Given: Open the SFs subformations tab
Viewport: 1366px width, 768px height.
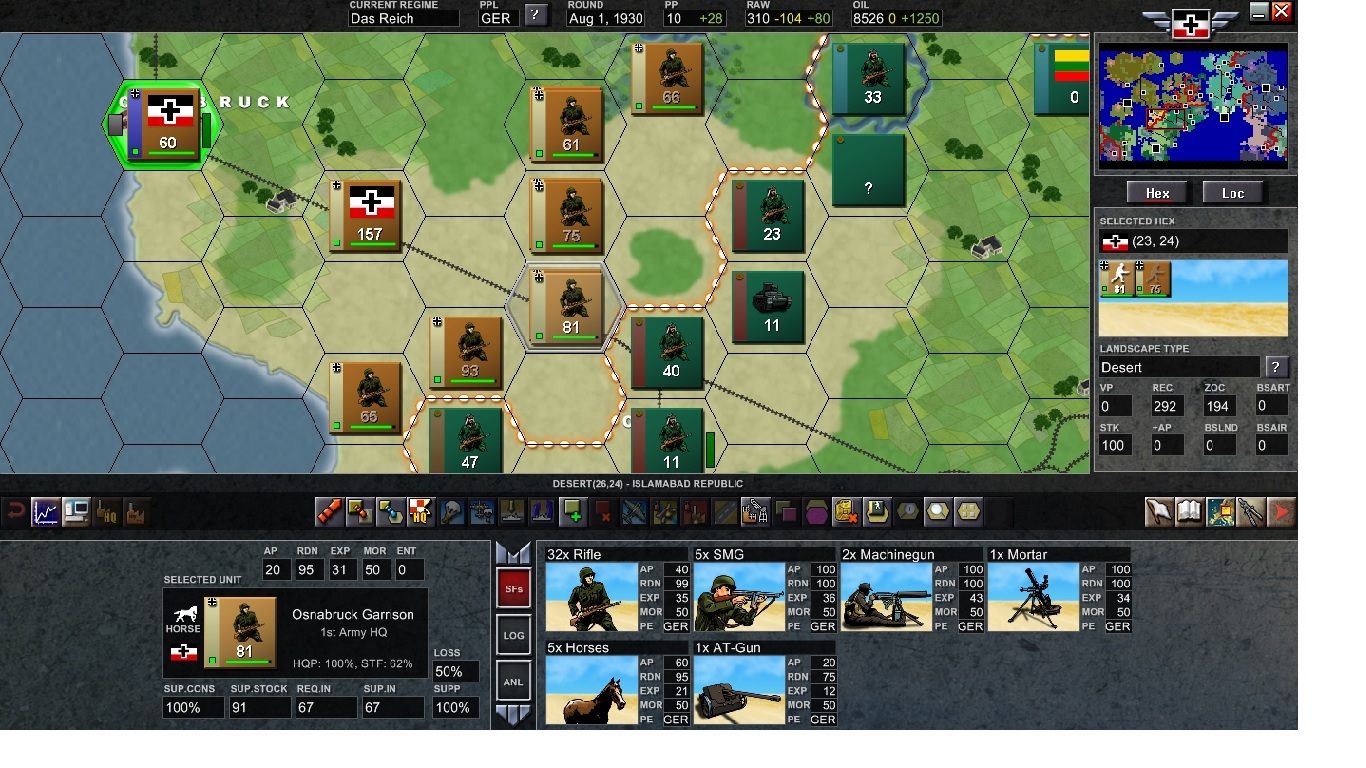Looking at the screenshot, I should pyautogui.click(x=514, y=589).
